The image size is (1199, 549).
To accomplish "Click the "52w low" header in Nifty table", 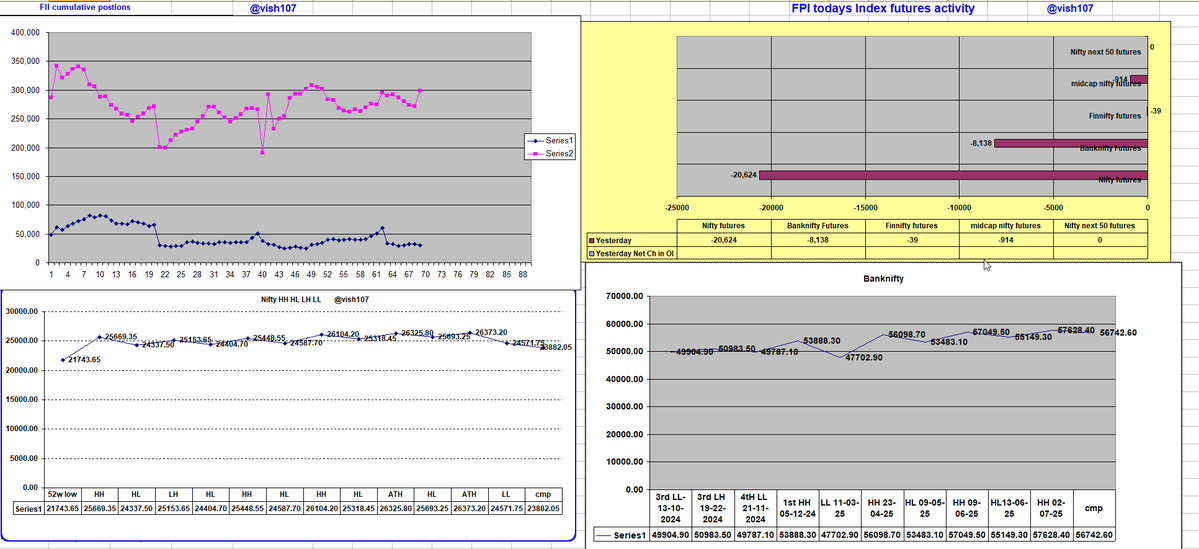I will 63,494.
